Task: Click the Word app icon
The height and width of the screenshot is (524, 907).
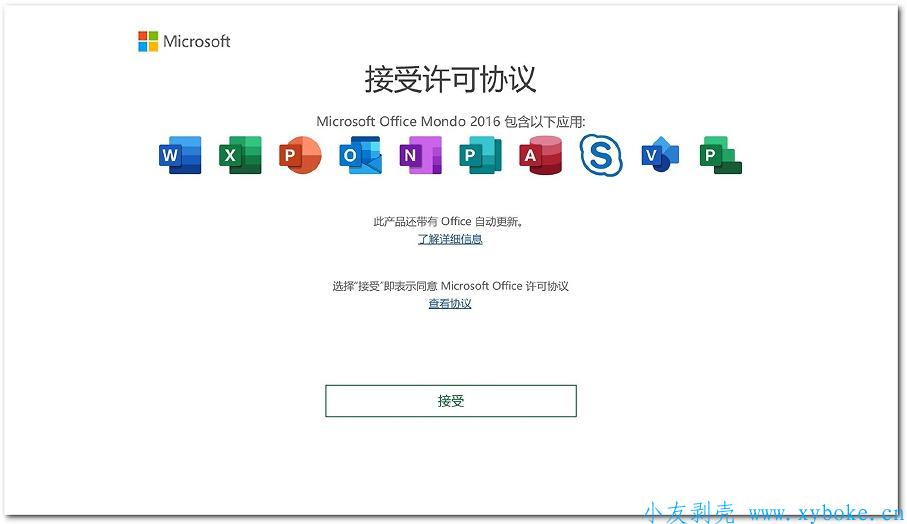Action: coord(180,156)
